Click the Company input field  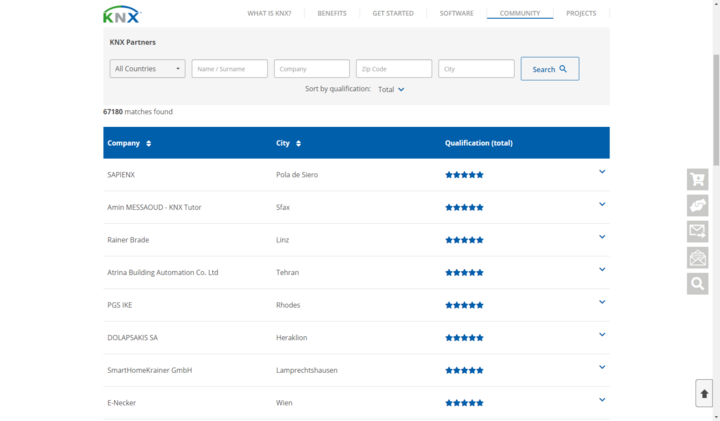[312, 68]
